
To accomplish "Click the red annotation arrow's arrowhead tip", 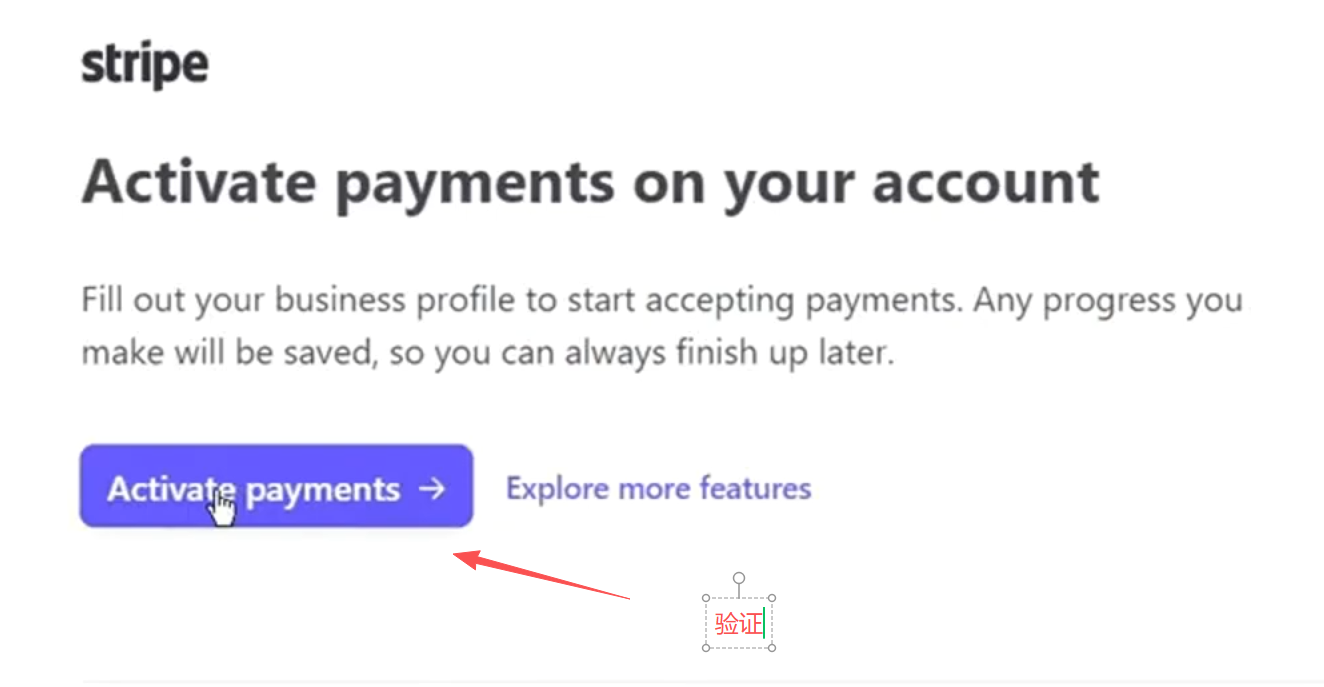I will coord(457,555).
